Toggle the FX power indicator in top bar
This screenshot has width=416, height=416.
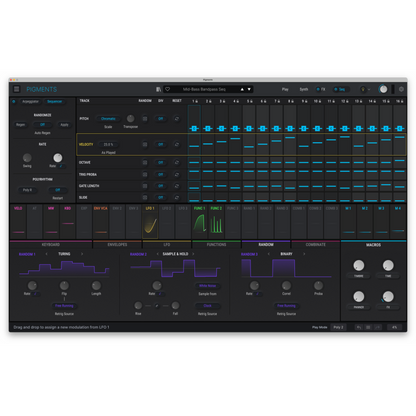coord(318,89)
